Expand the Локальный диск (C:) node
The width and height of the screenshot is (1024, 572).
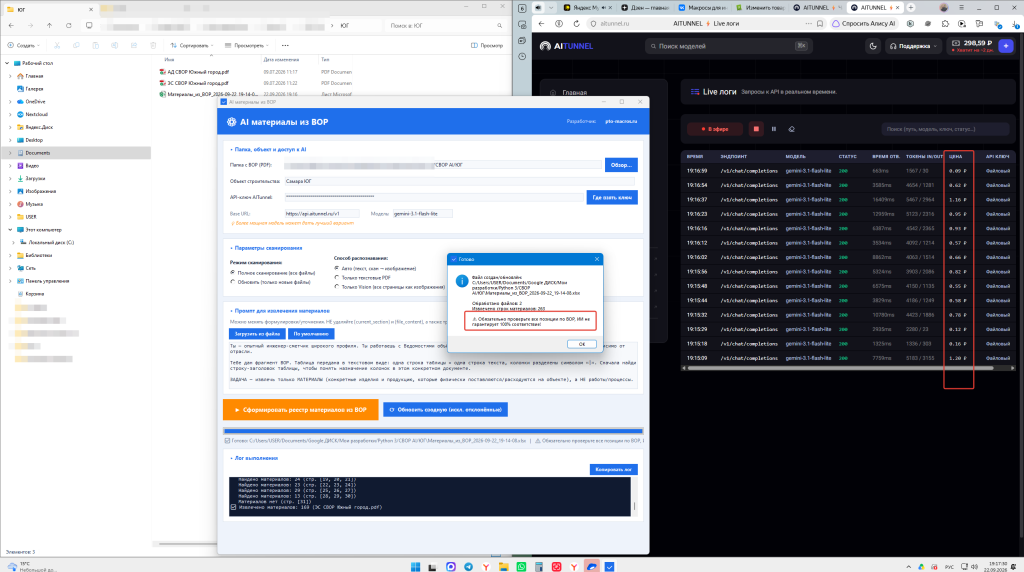point(13,242)
